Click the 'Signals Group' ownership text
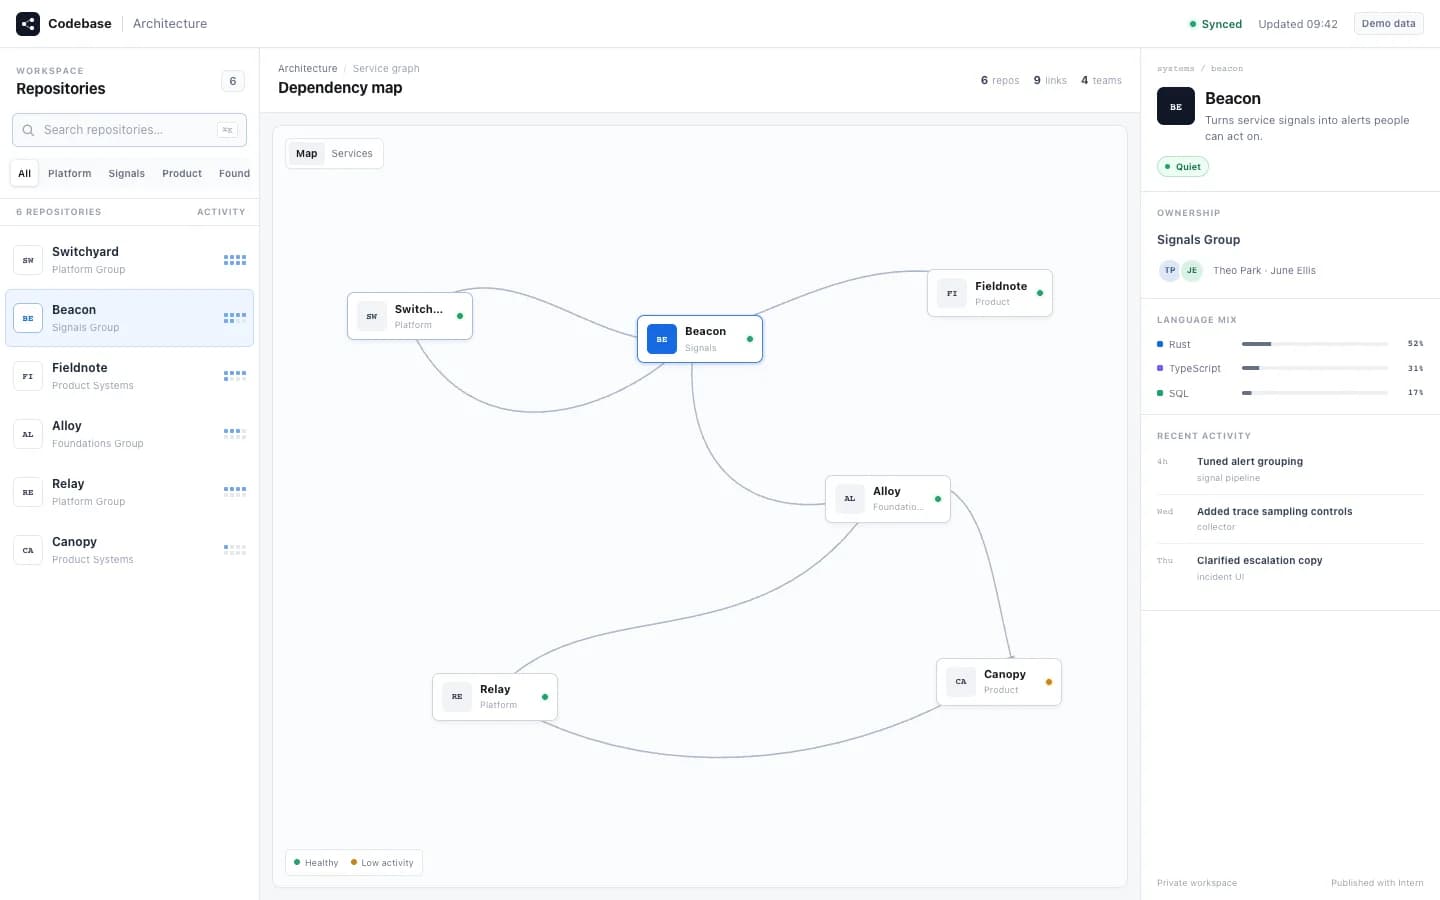1440x900 pixels. tap(1198, 240)
